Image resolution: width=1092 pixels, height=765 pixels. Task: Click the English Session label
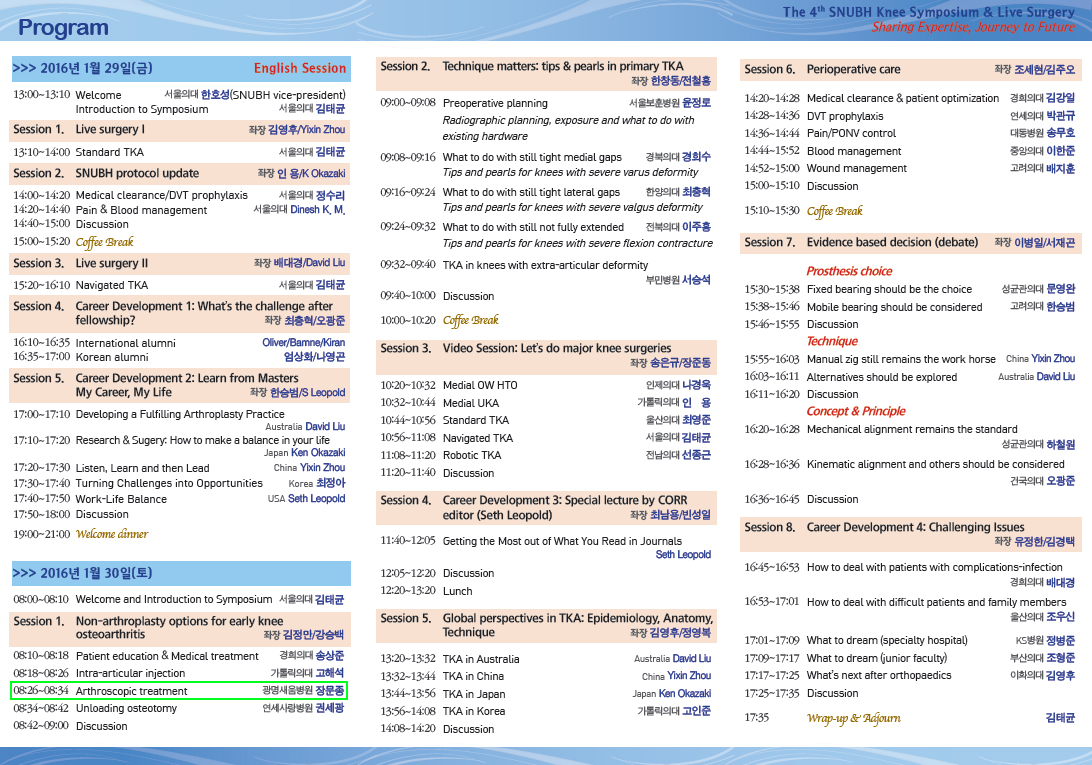coord(299,68)
